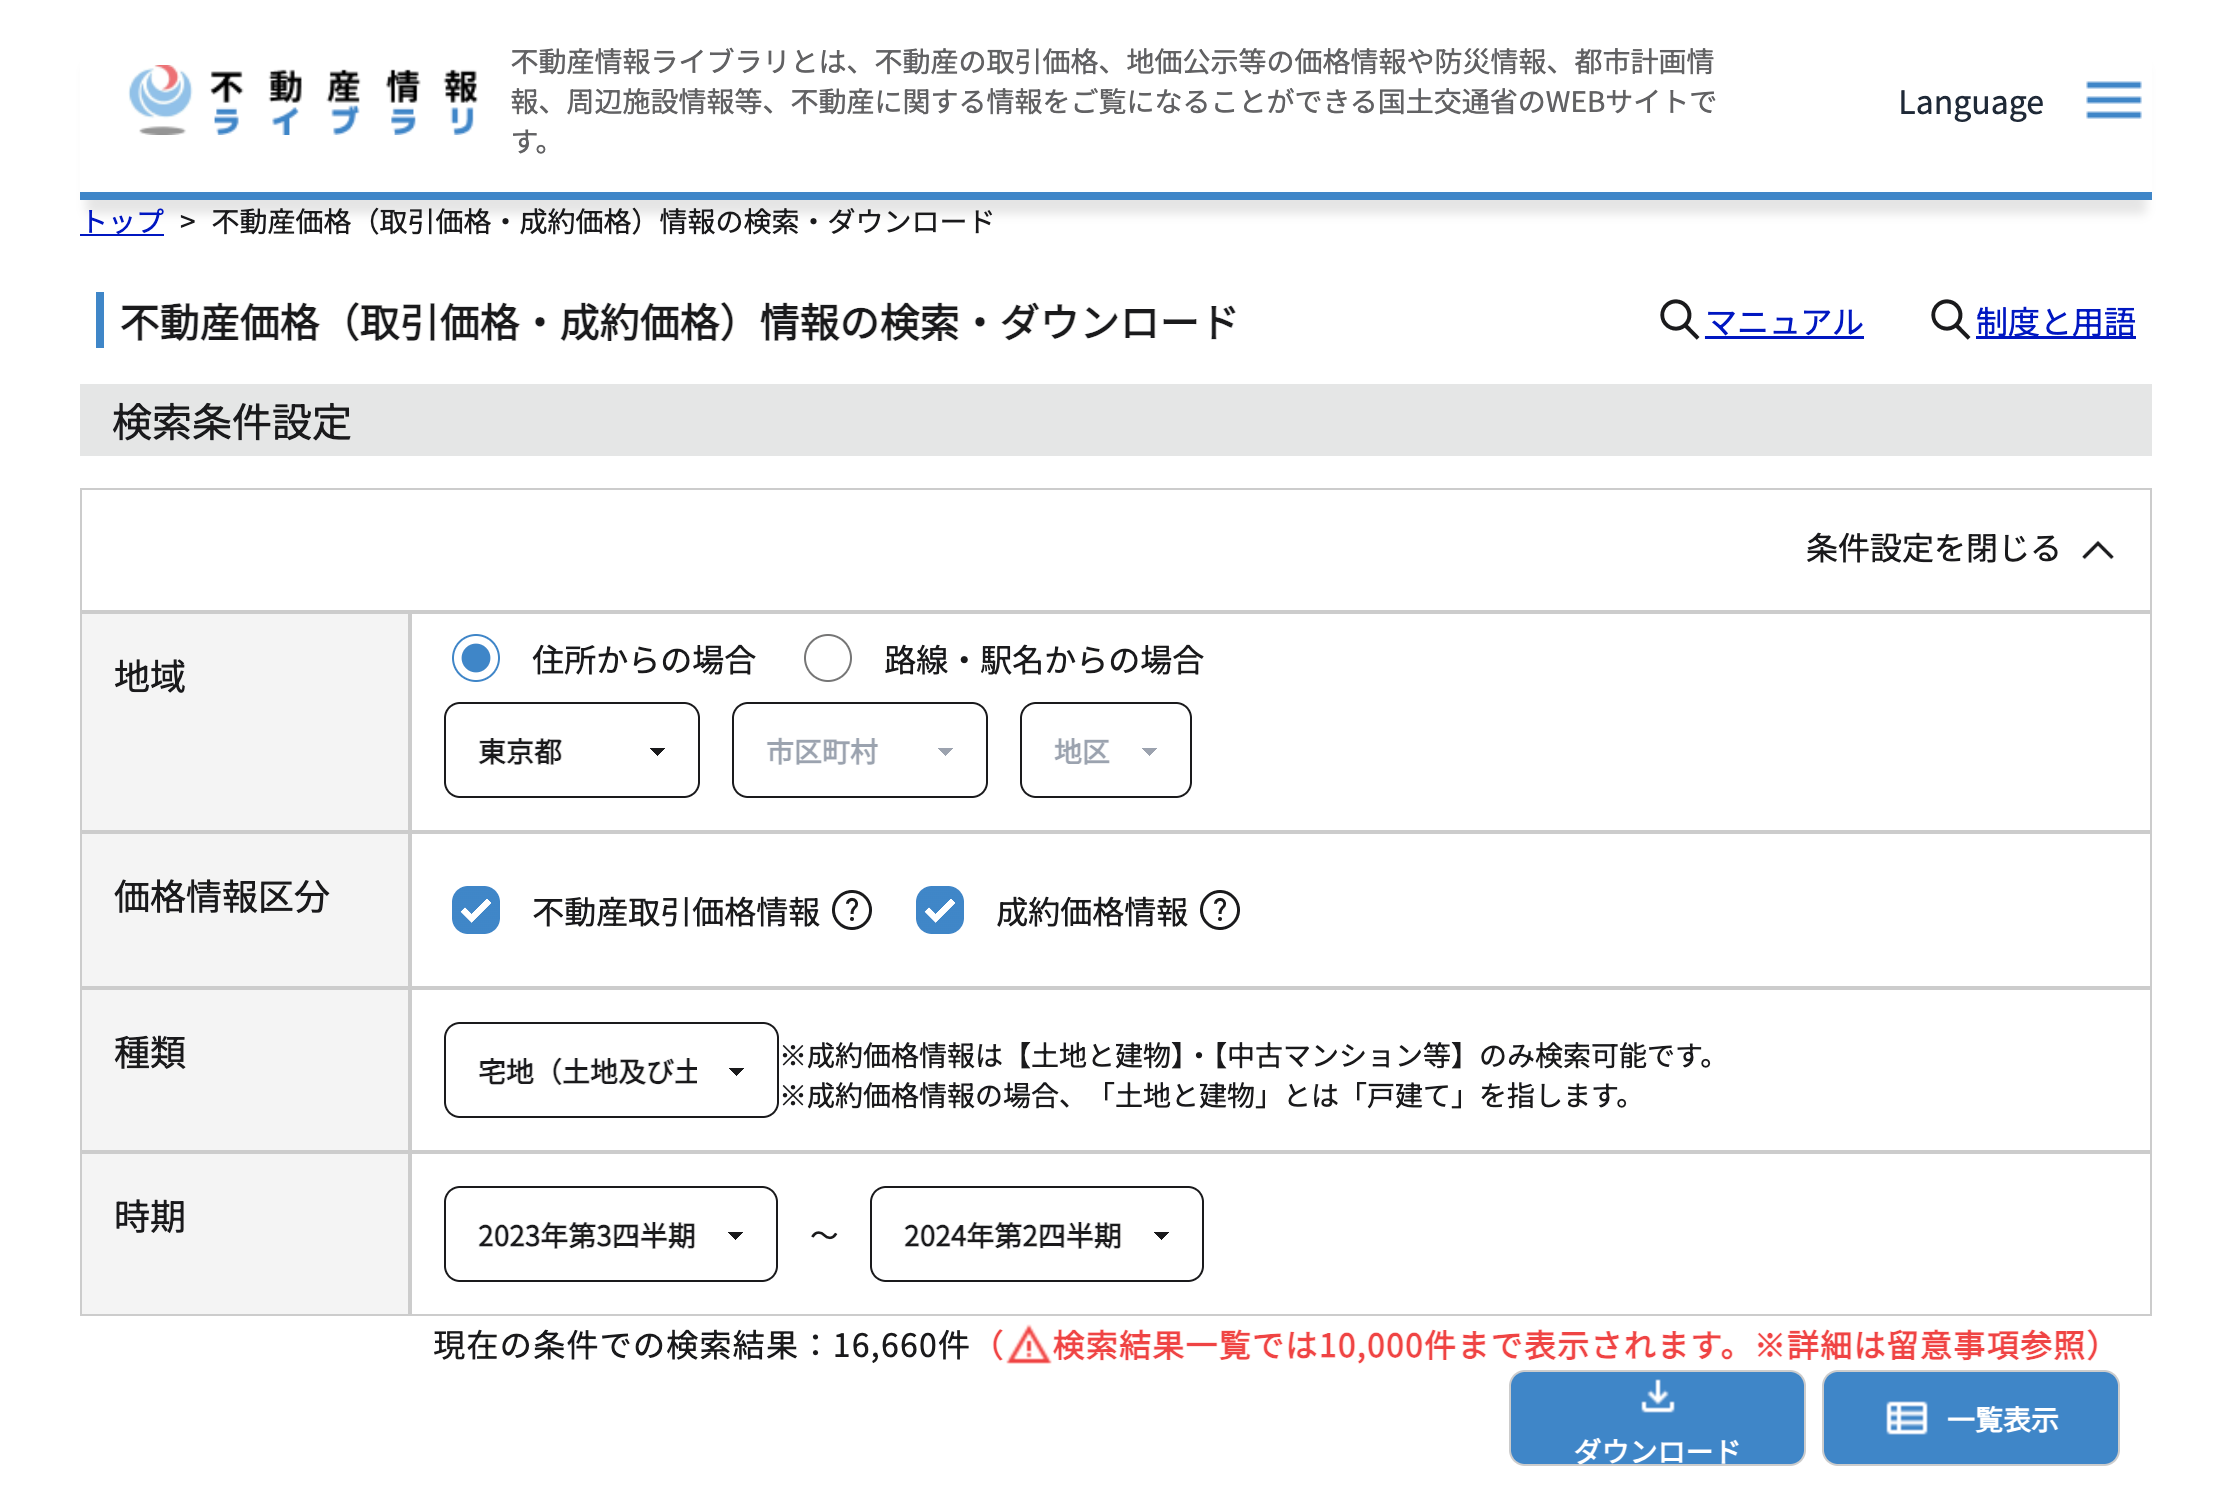Screen dimensions: 2232x1496
Task: Click the page heading 不動産価格 情報の検索・ダウンロード
Action: [x=679, y=322]
